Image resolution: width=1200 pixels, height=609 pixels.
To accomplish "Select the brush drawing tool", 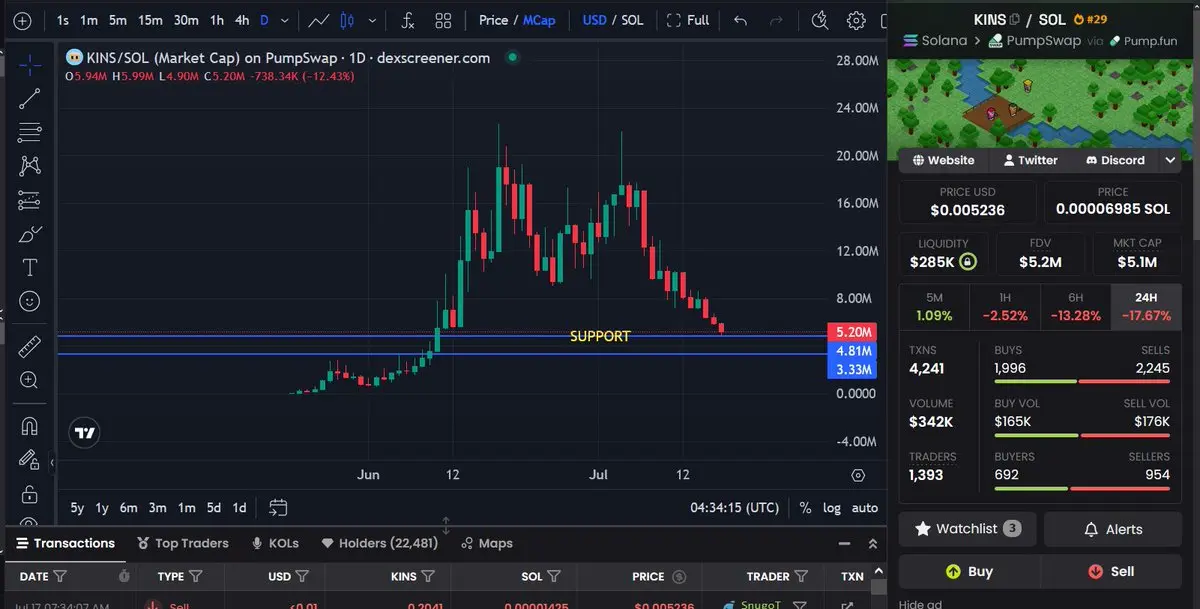I will [30, 234].
